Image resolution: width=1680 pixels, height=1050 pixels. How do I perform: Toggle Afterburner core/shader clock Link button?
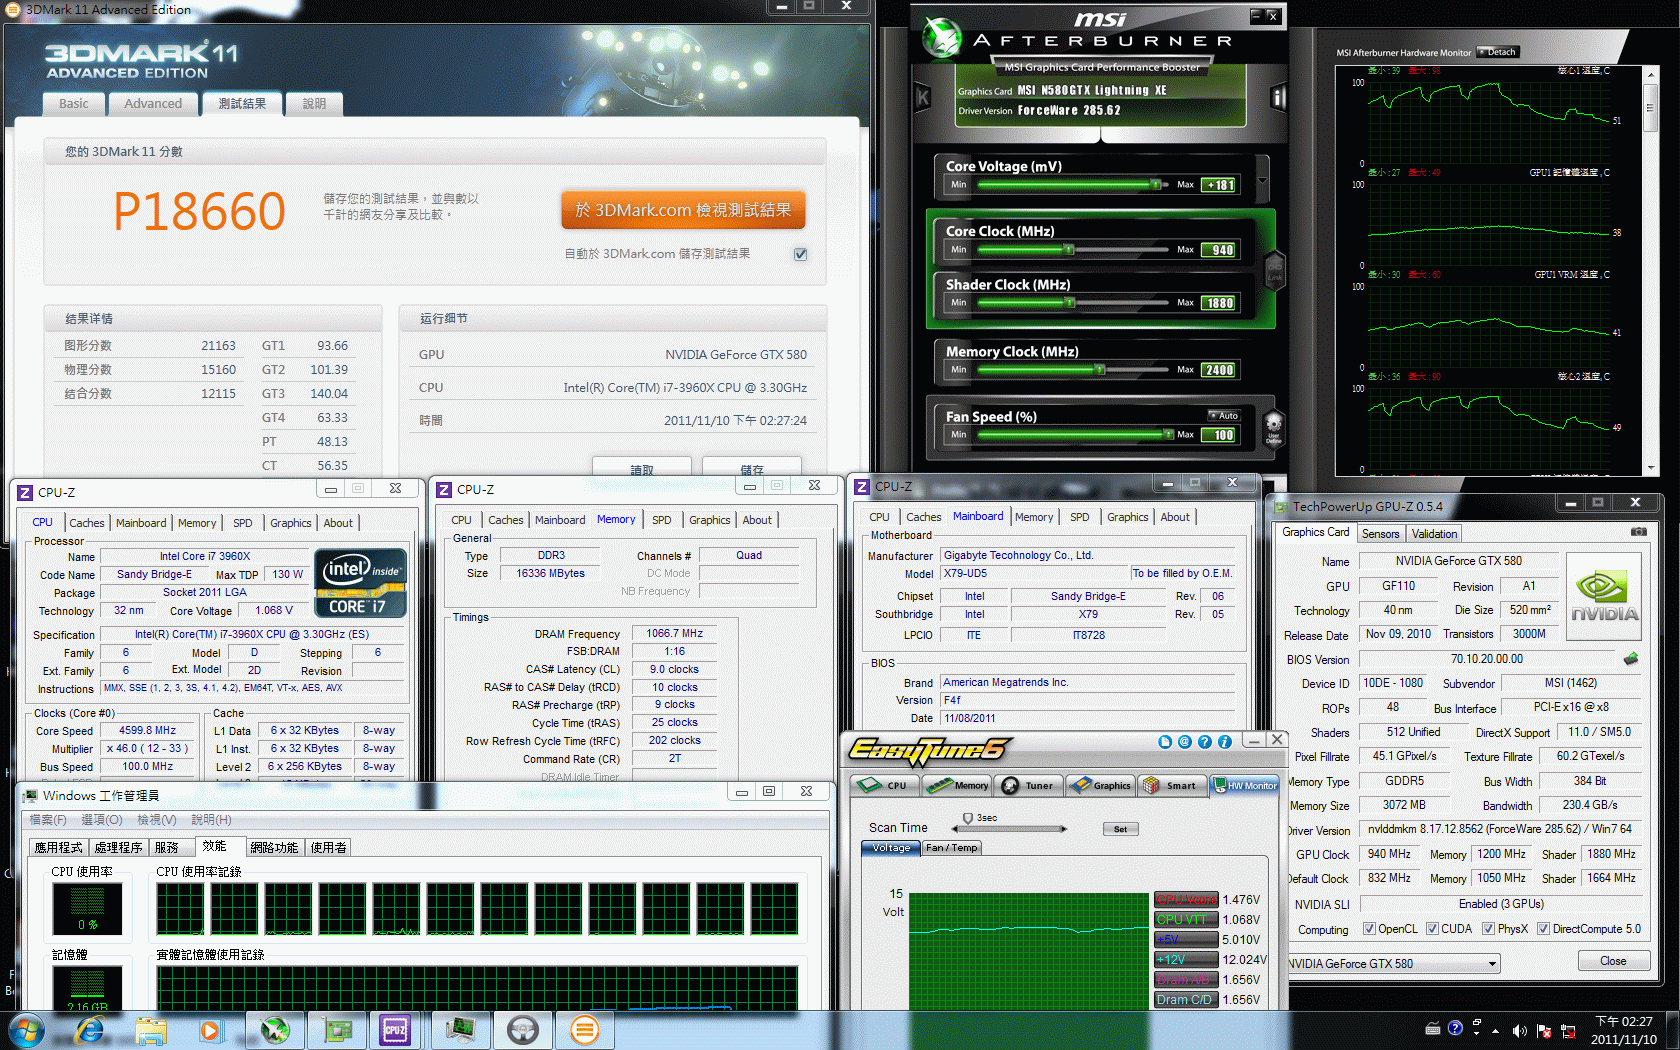point(1275,269)
